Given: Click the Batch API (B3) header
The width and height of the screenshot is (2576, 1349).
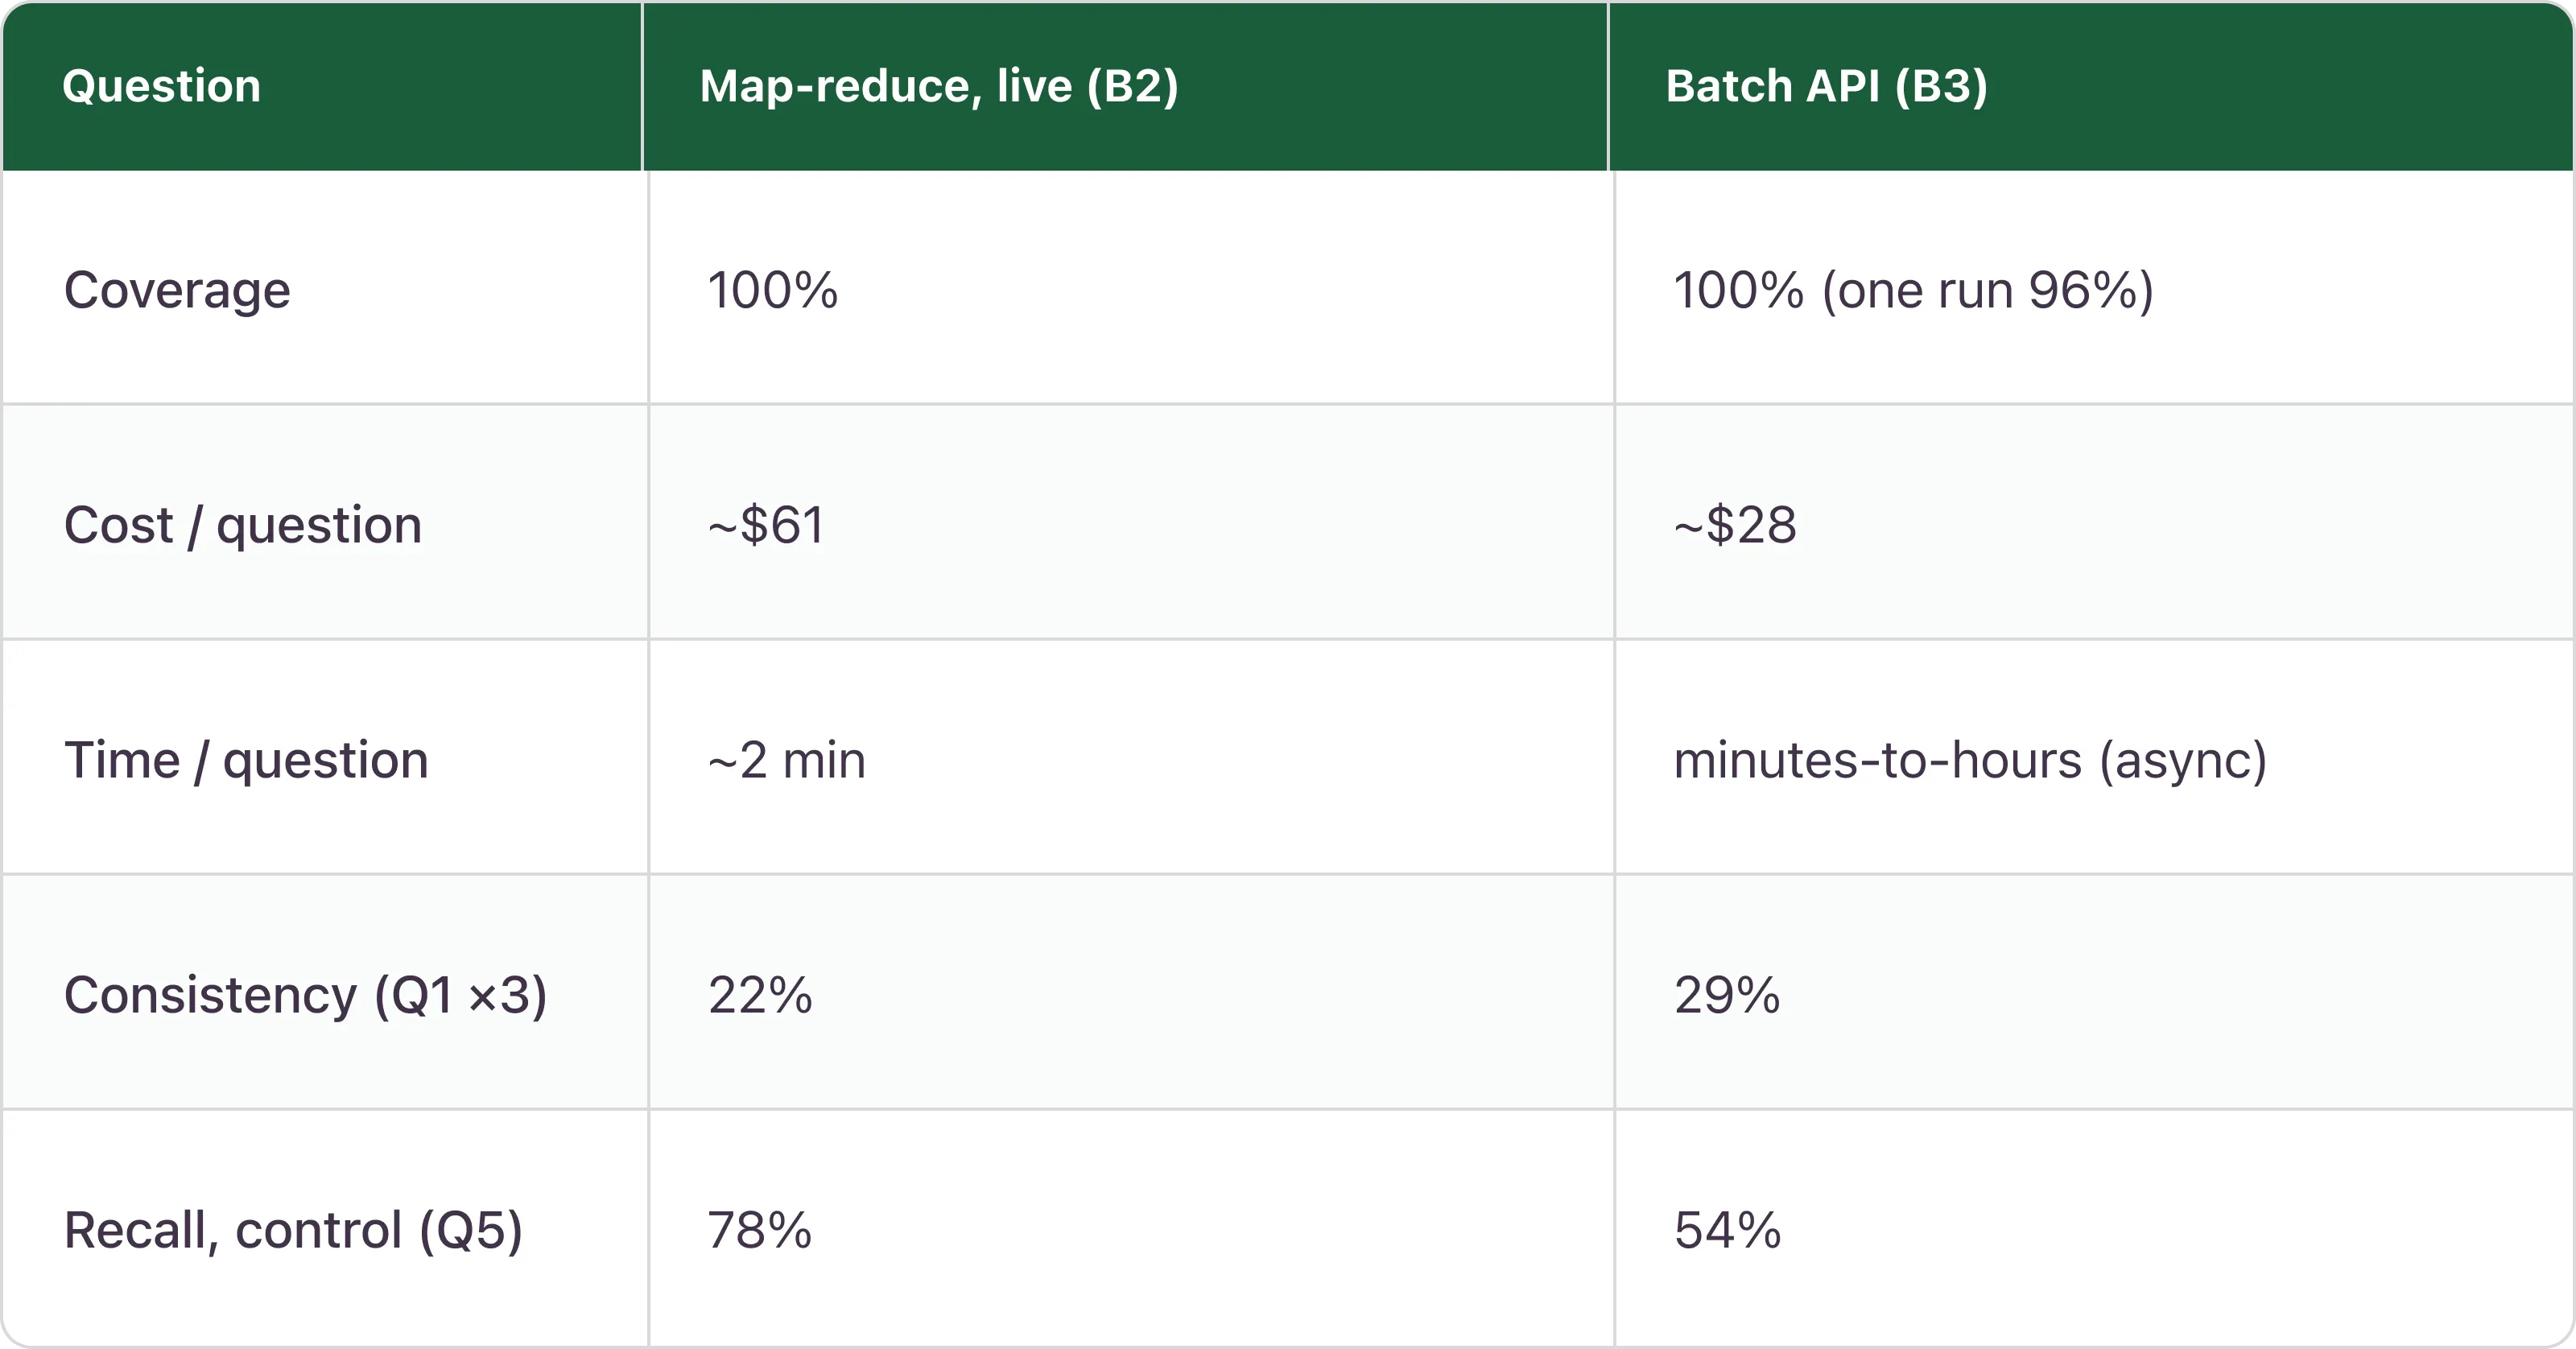Looking at the screenshot, I should pos(1826,86).
